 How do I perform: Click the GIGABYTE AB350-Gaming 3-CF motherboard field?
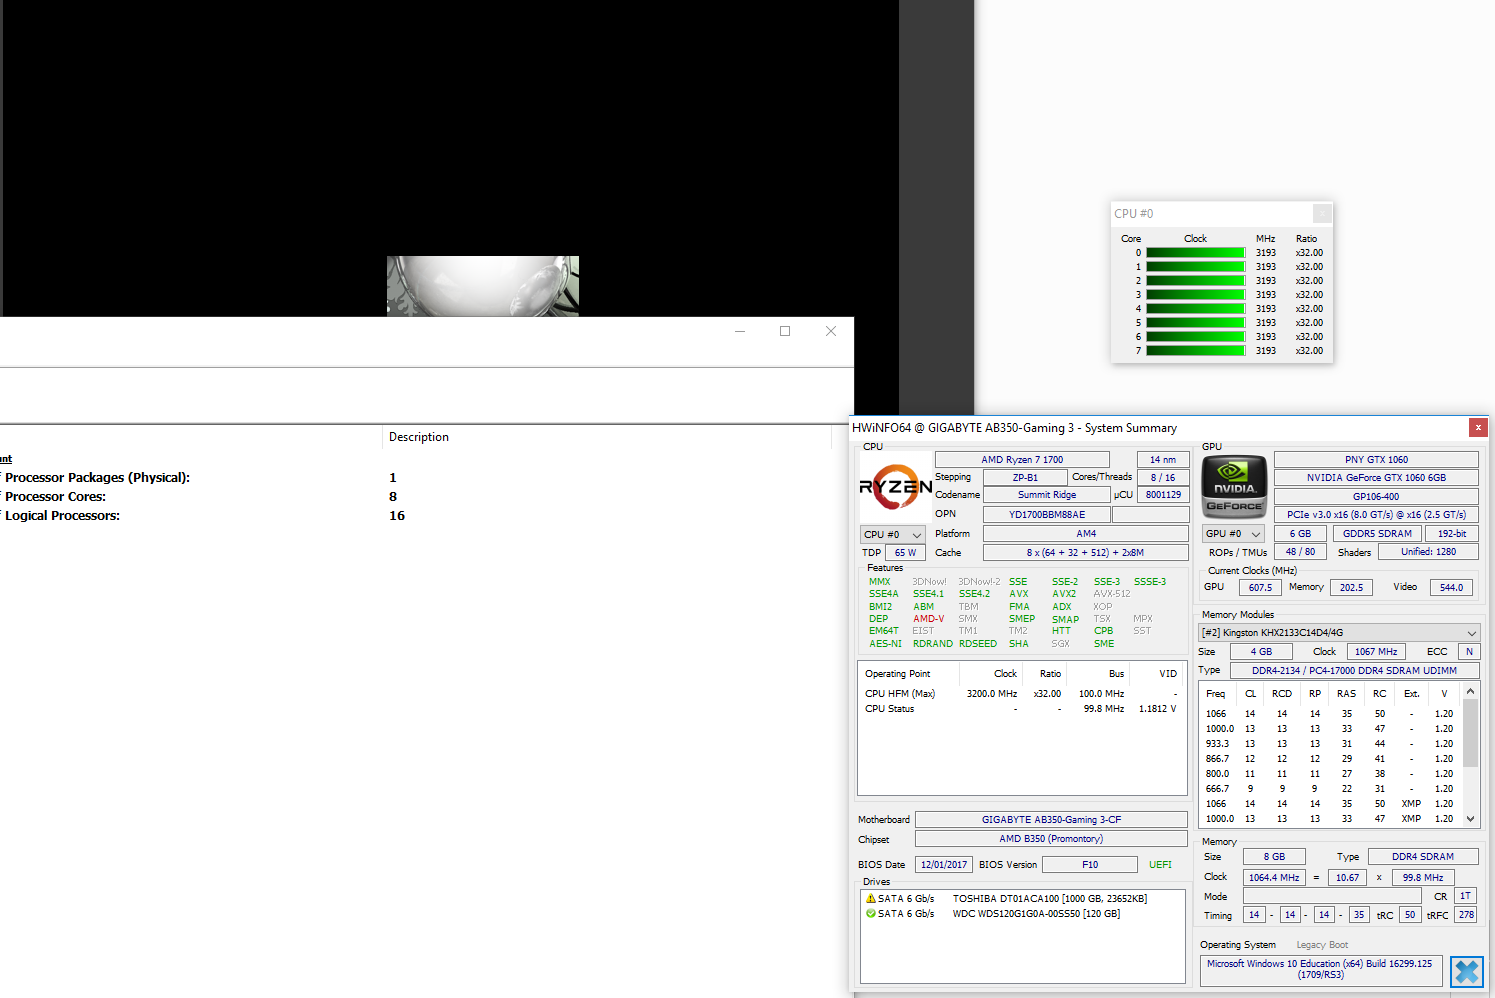[x=1051, y=820]
